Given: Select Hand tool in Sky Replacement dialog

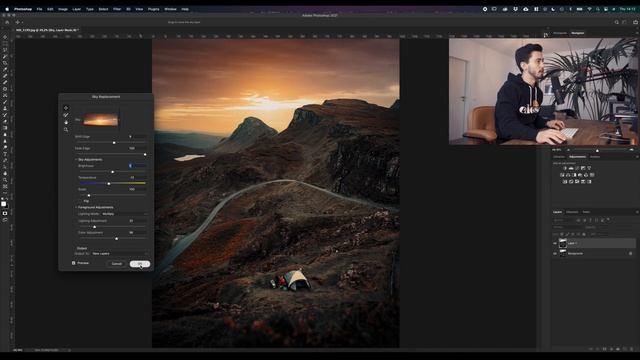Looking at the screenshot, I should click(x=66, y=122).
